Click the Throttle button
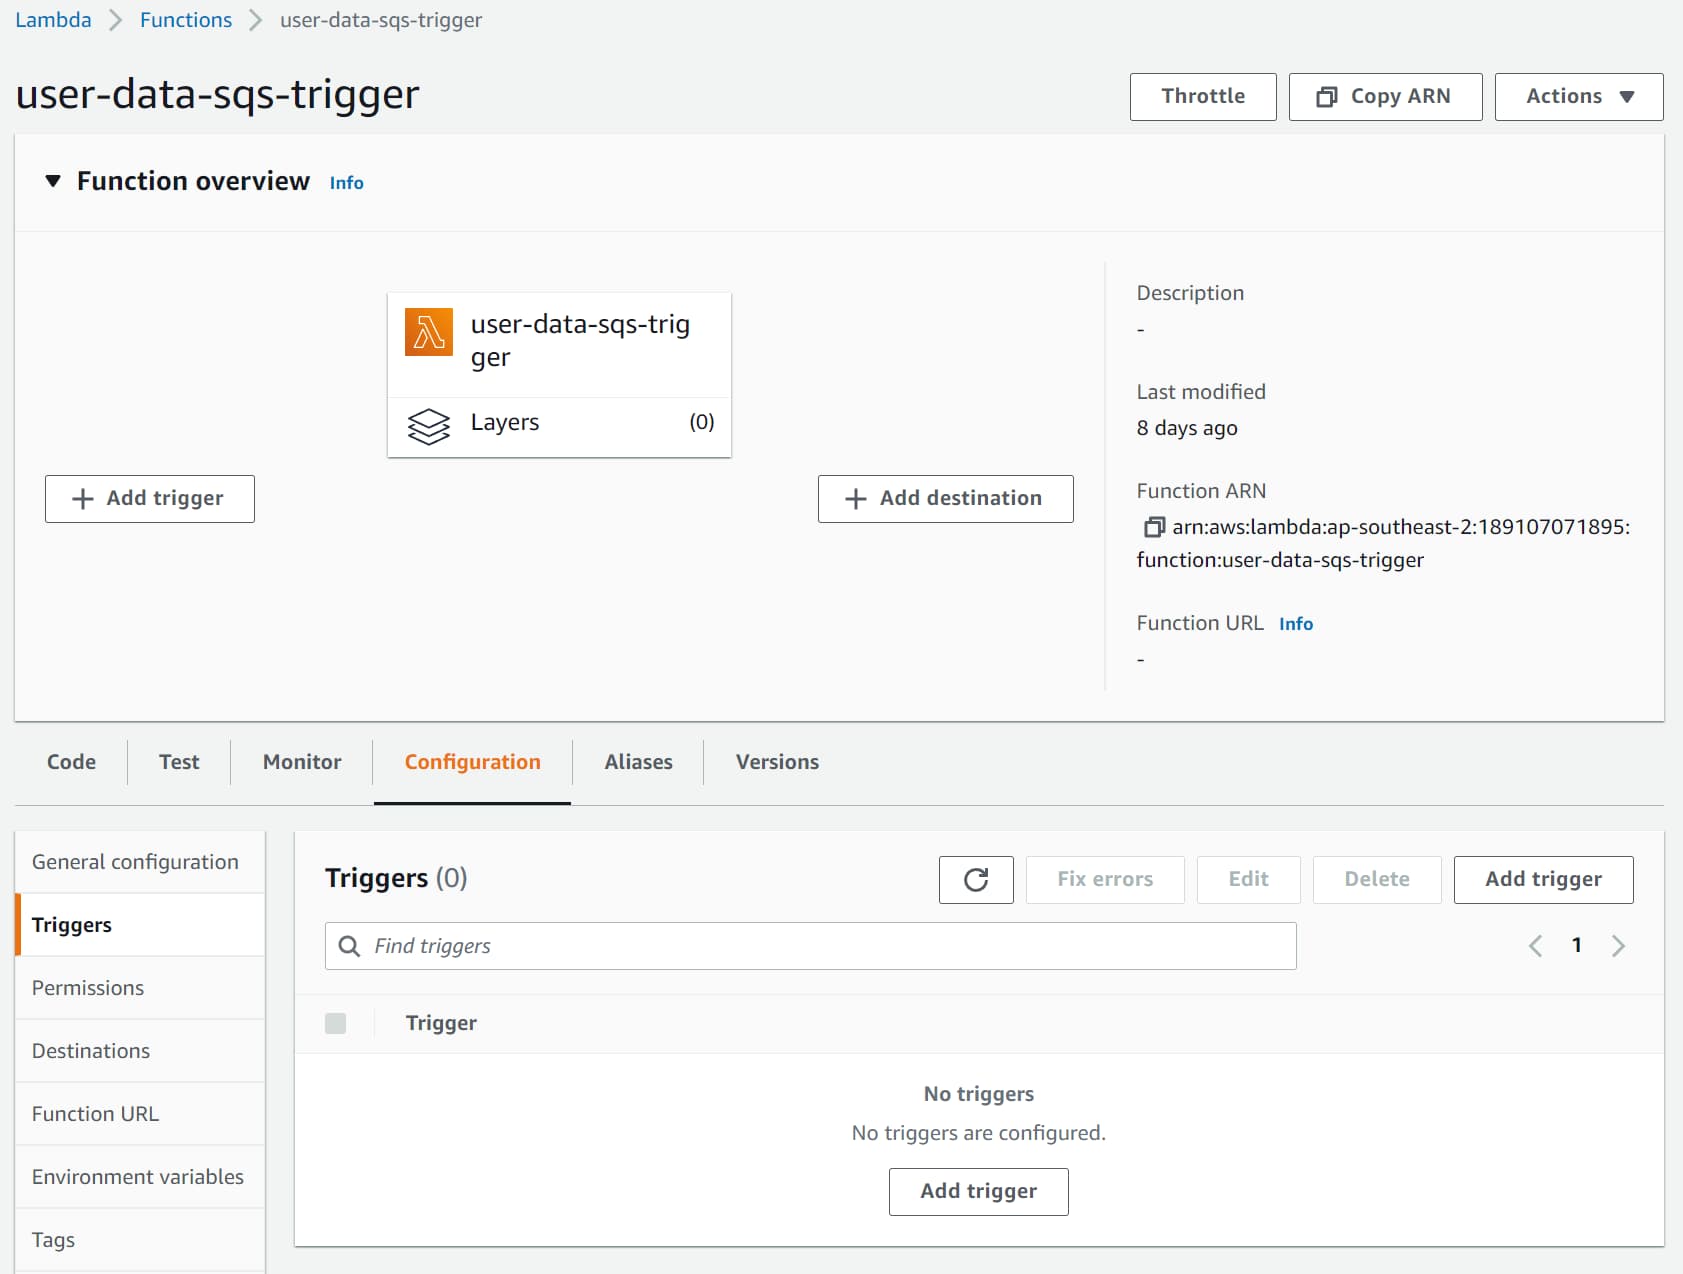 [1202, 96]
